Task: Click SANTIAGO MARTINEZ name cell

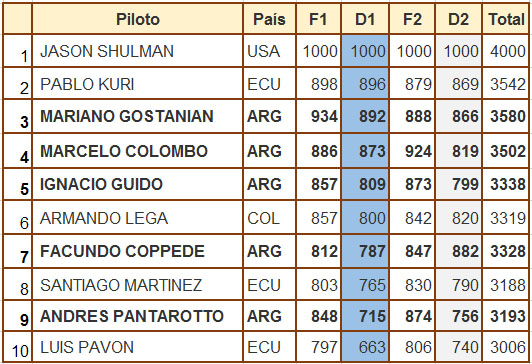Action: (x=137, y=284)
